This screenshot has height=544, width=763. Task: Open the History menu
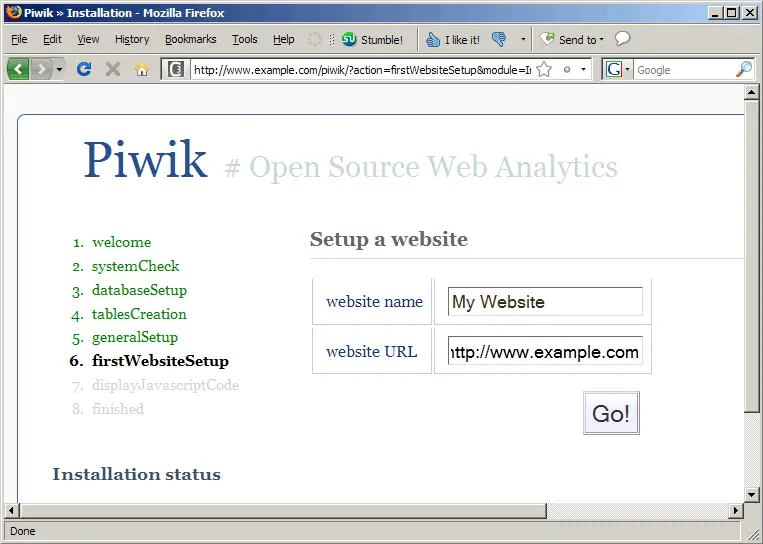tap(132, 39)
